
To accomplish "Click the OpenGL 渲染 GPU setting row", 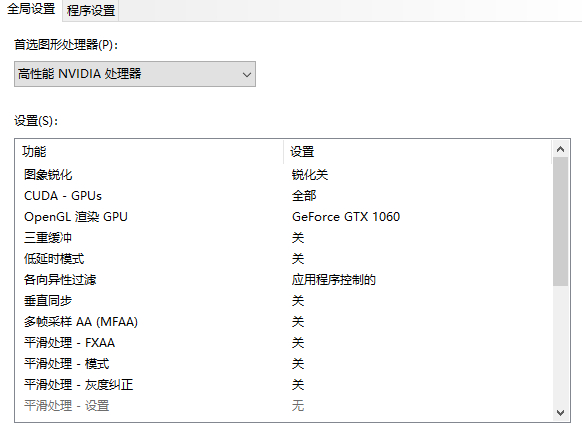I will (284, 216).
